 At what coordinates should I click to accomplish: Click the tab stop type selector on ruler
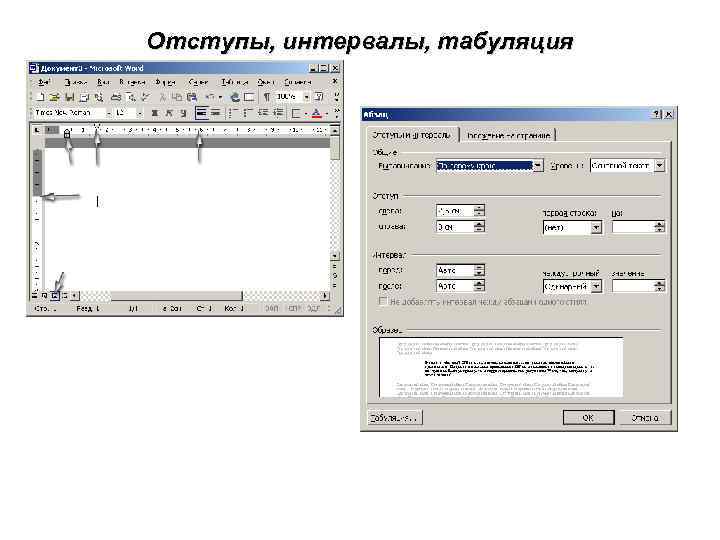click(x=37, y=130)
